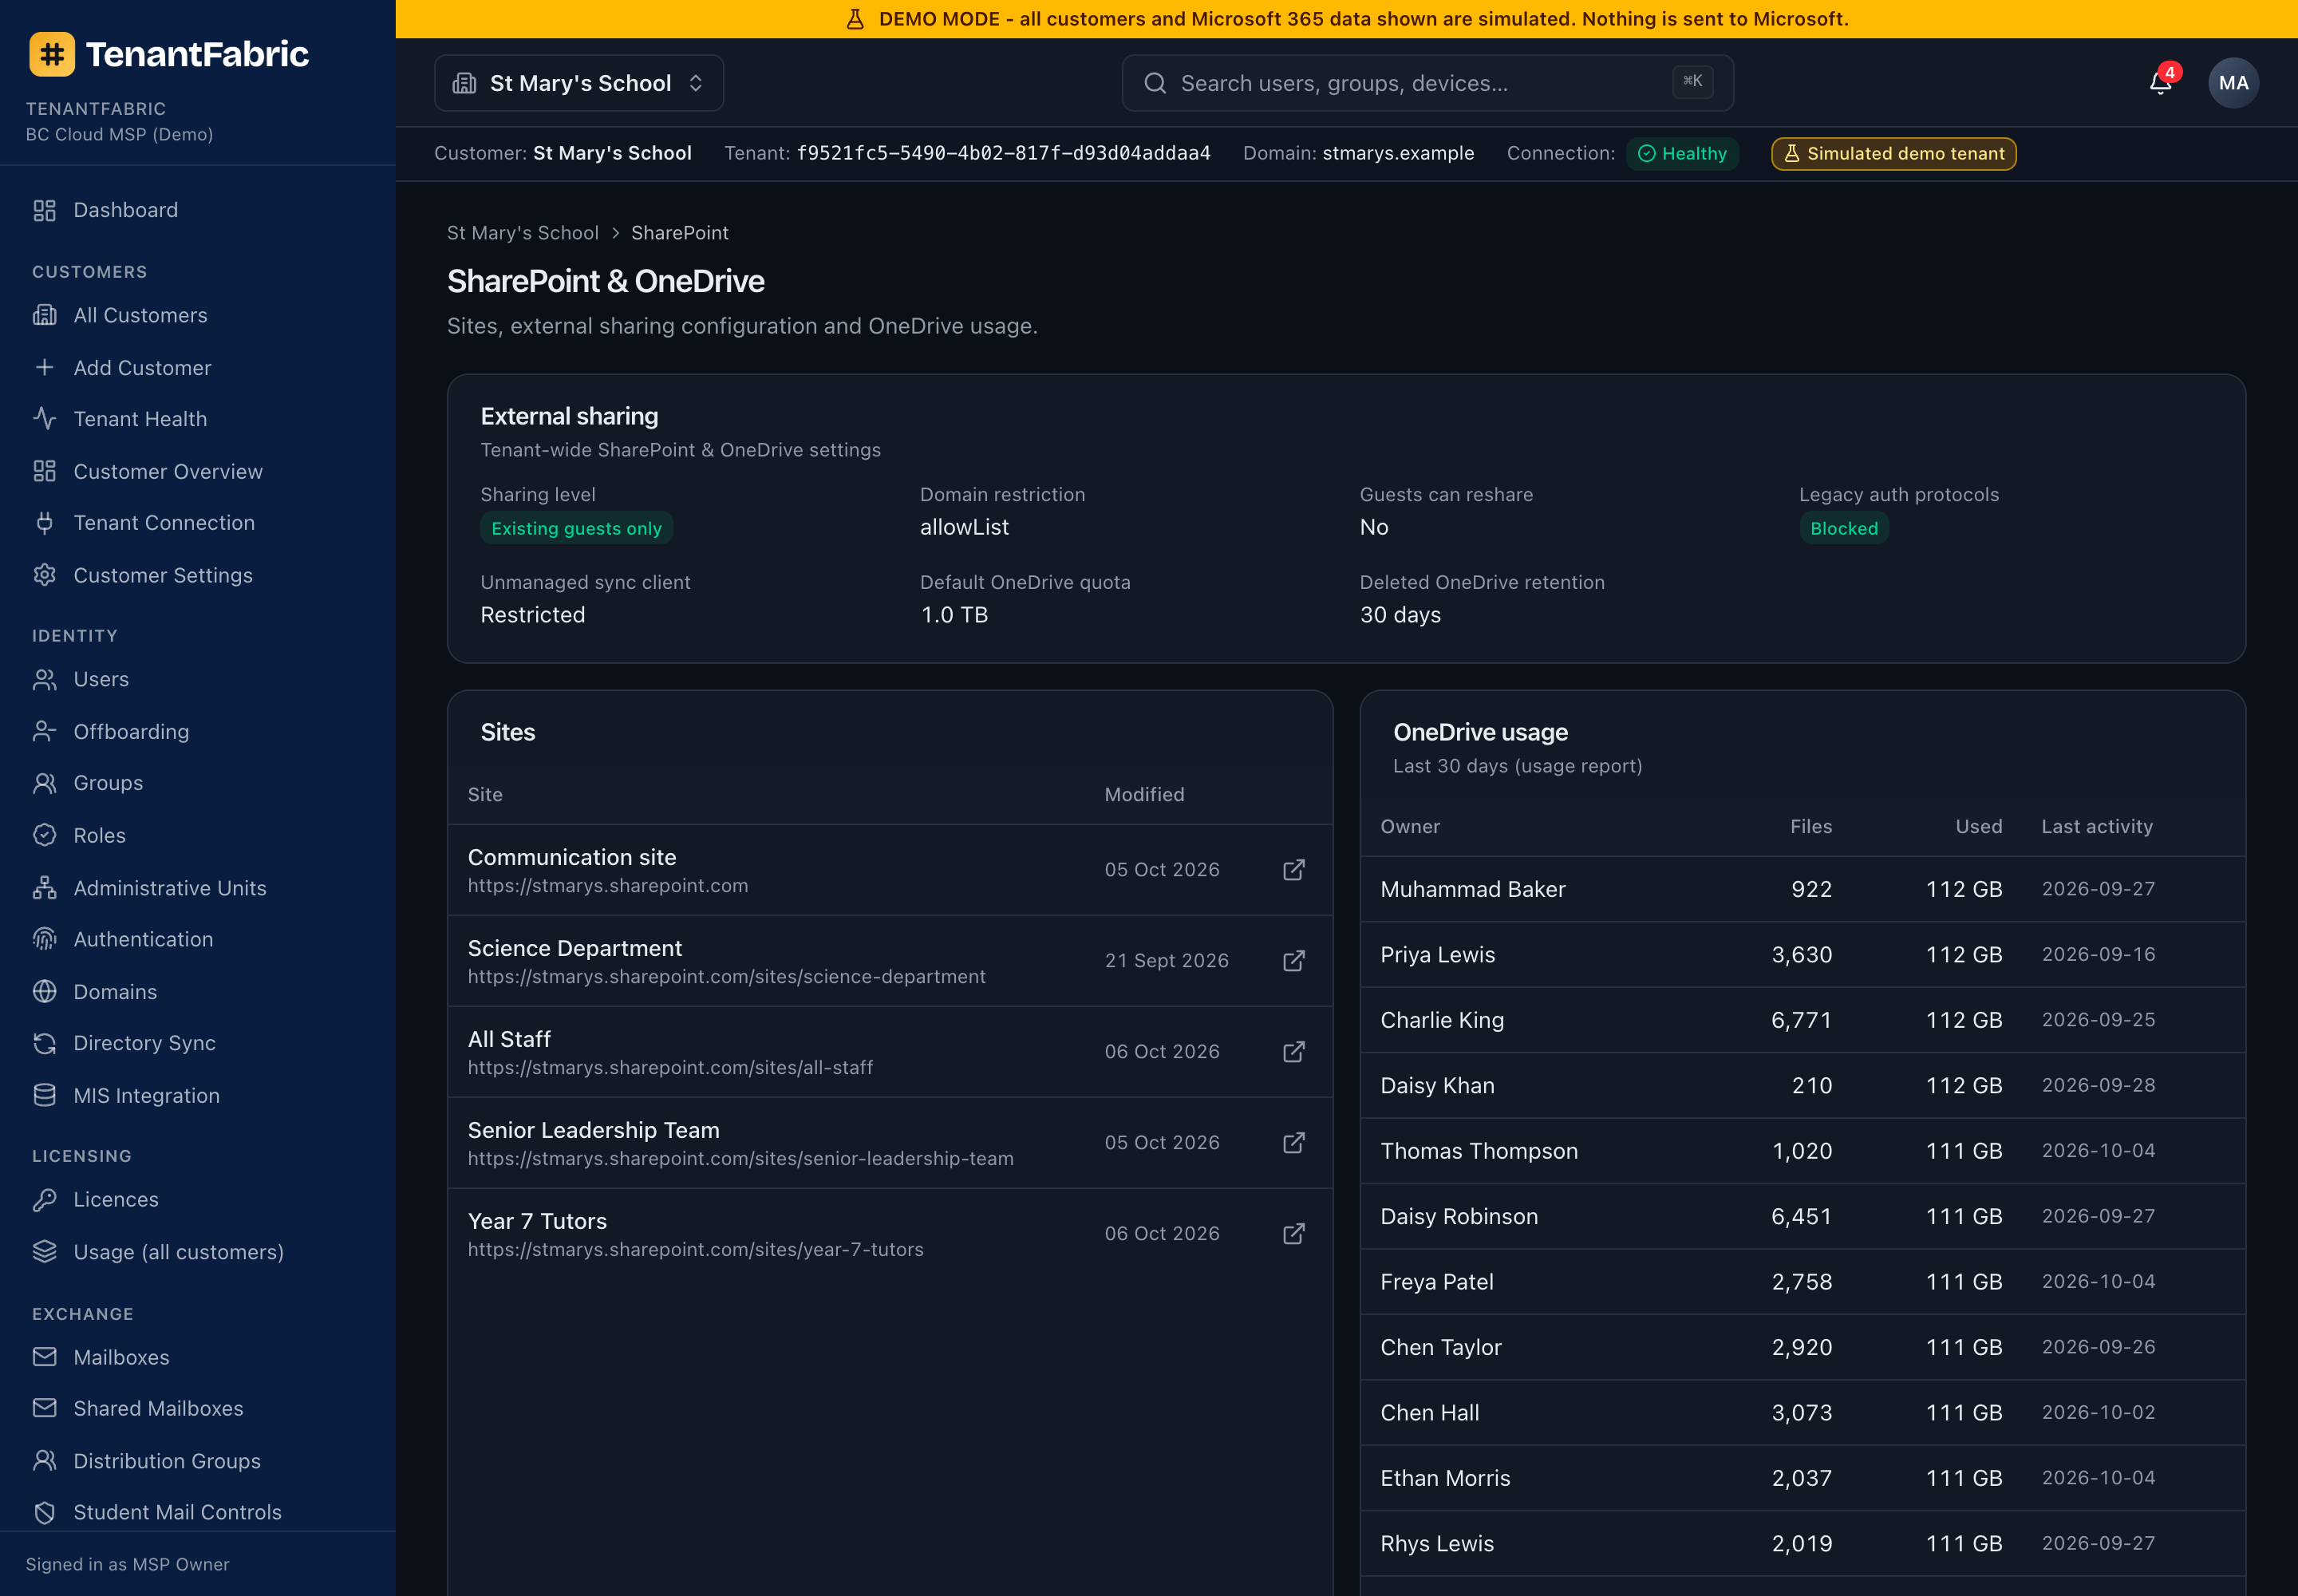The image size is (2298, 1596).
Task: Open the MA user avatar menu
Action: pyautogui.click(x=2233, y=83)
